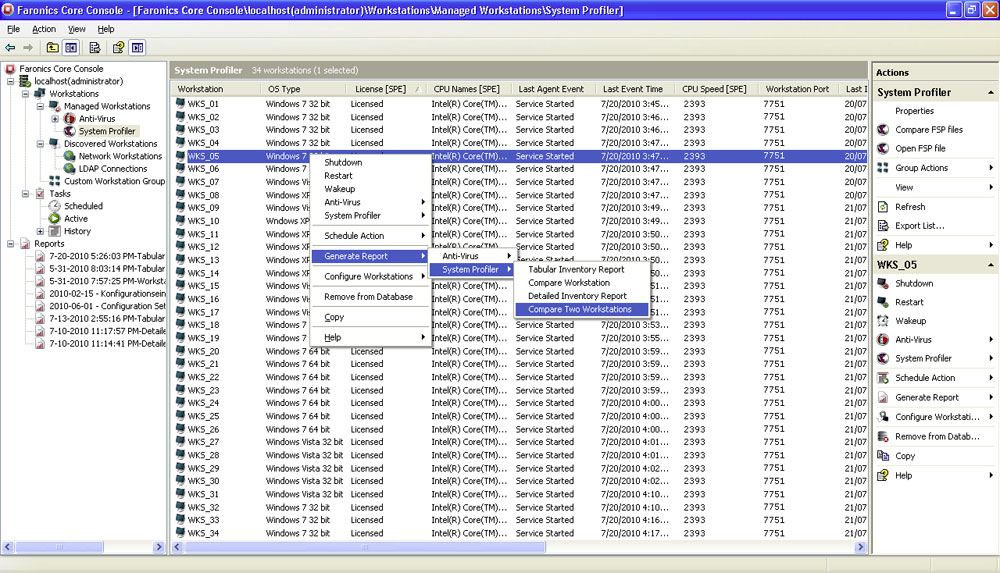
Task: Open the View menu
Action: (77, 29)
